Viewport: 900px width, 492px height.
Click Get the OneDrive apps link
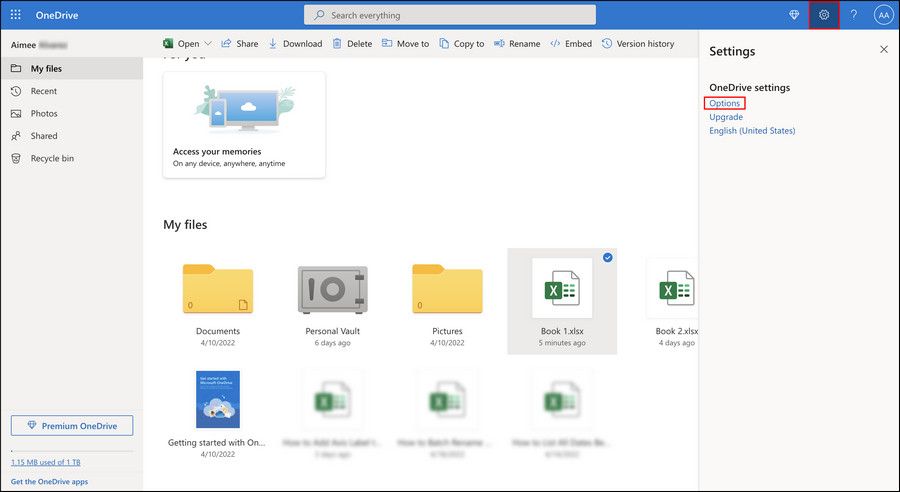pos(49,482)
